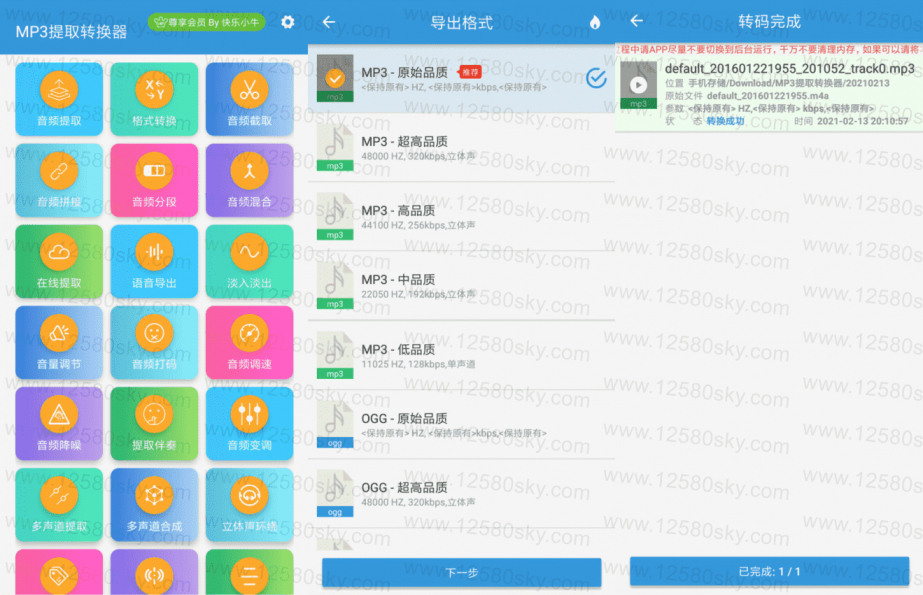Open the 音频降噪 noise reduction tool

click(x=57, y=422)
